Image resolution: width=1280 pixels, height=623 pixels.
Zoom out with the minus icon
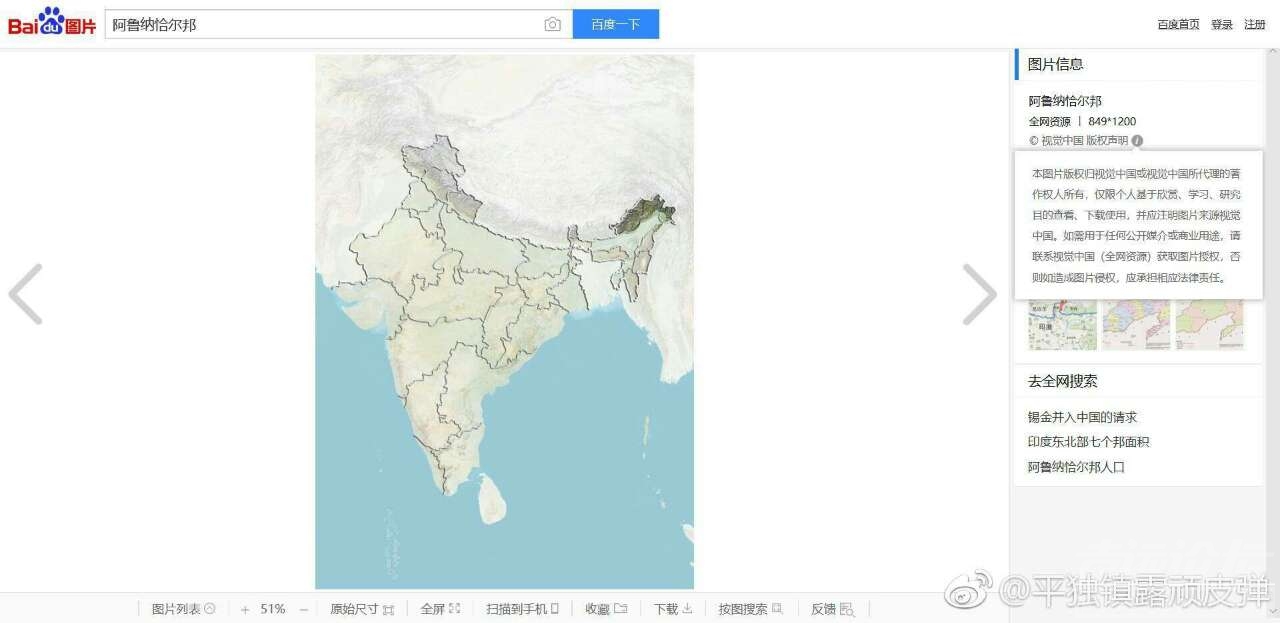pos(304,609)
